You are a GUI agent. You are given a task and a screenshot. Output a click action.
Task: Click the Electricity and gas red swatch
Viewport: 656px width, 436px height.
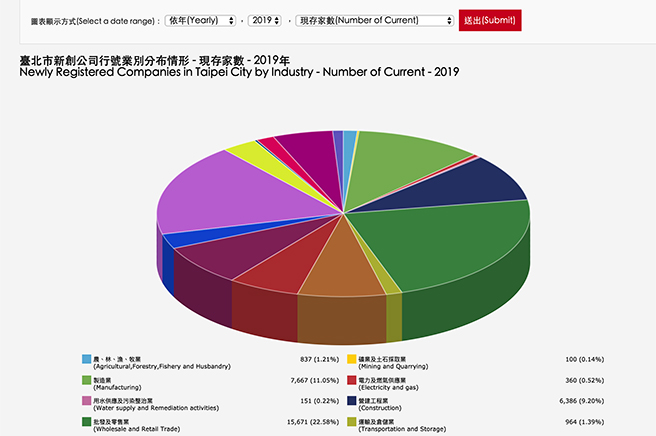click(351, 381)
